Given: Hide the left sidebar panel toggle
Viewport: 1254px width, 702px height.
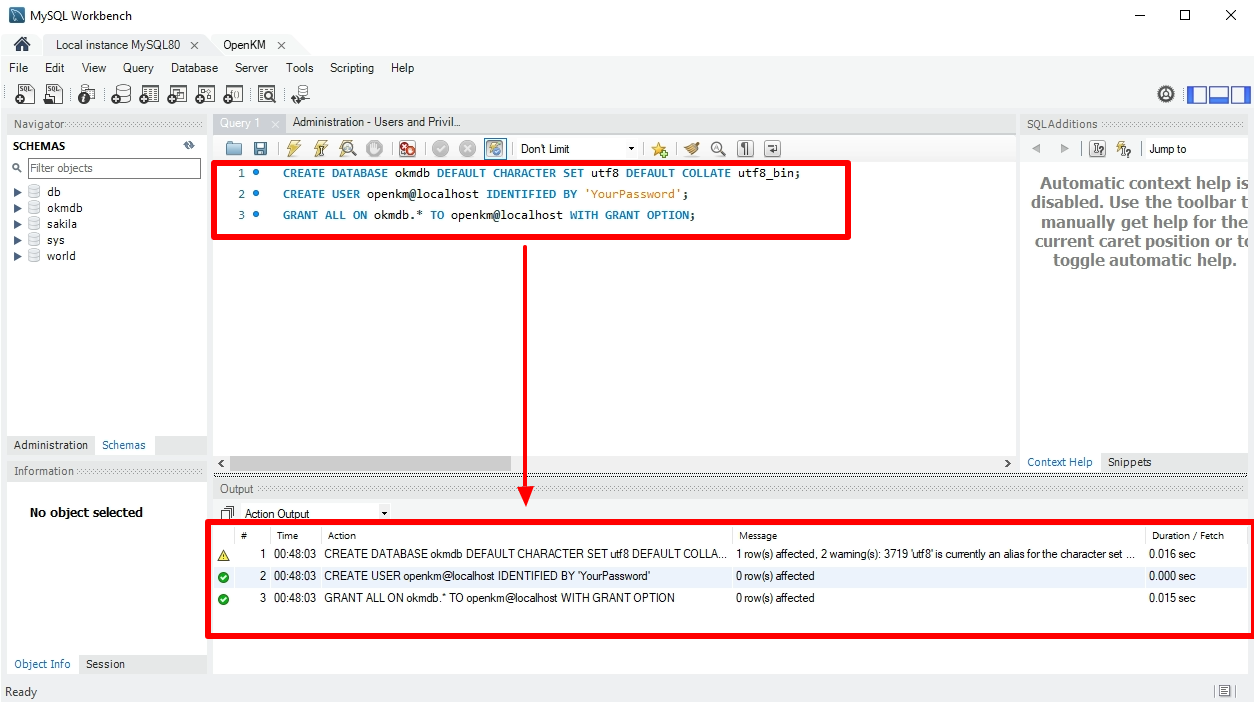Looking at the screenshot, I should point(1197,95).
